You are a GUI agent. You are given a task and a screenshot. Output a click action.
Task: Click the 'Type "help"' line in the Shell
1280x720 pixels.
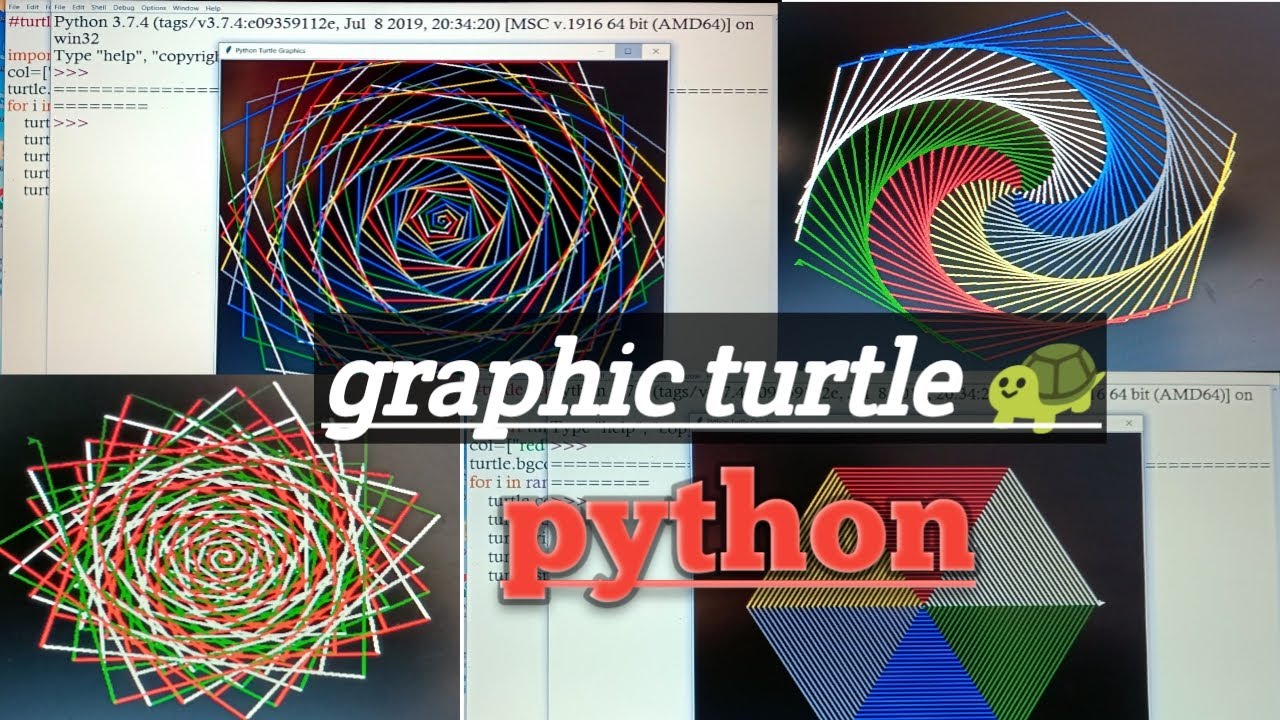(x=136, y=55)
